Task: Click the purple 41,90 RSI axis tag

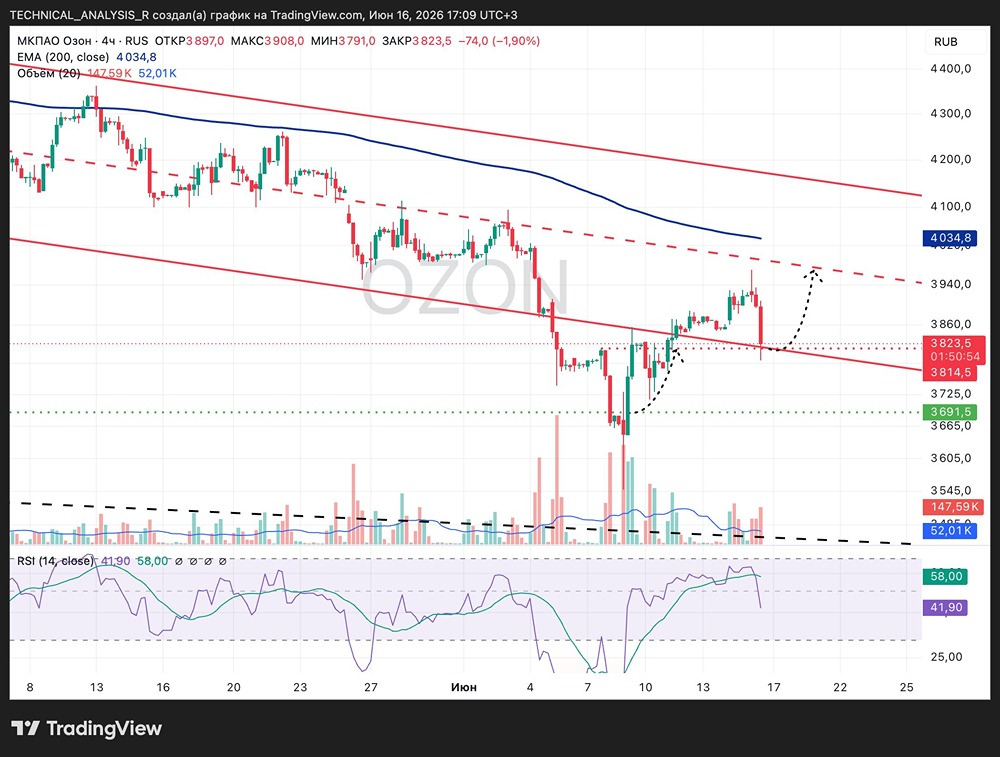Action: tap(946, 608)
